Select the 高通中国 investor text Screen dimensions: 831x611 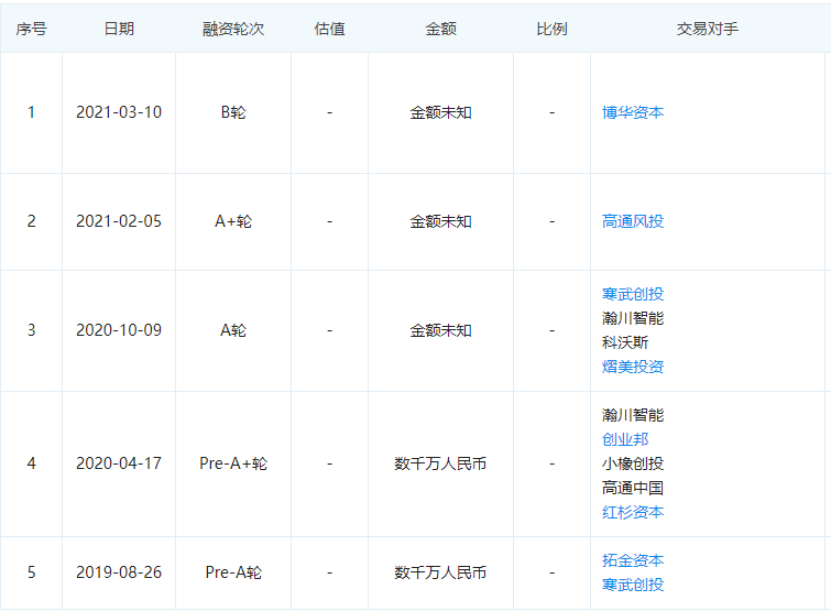632,488
